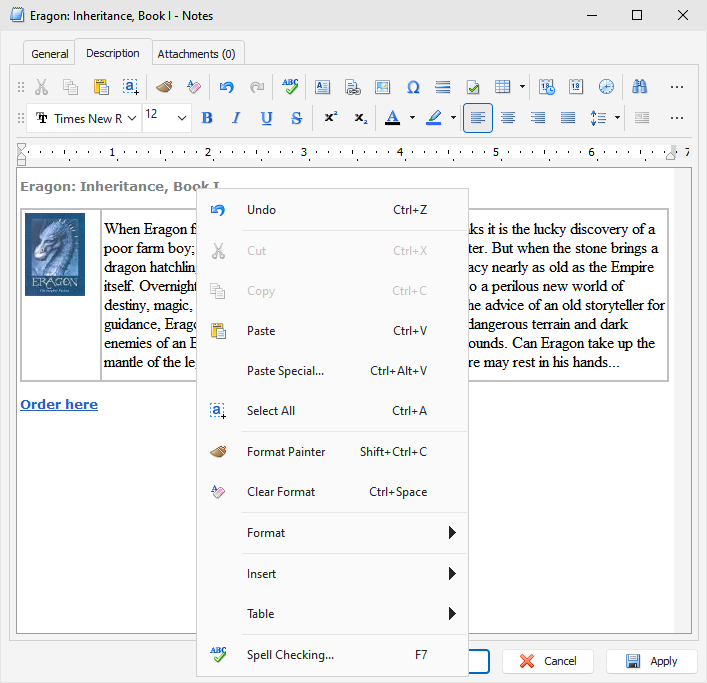Select Center alignment button
The width and height of the screenshot is (707, 683).
click(x=508, y=118)
